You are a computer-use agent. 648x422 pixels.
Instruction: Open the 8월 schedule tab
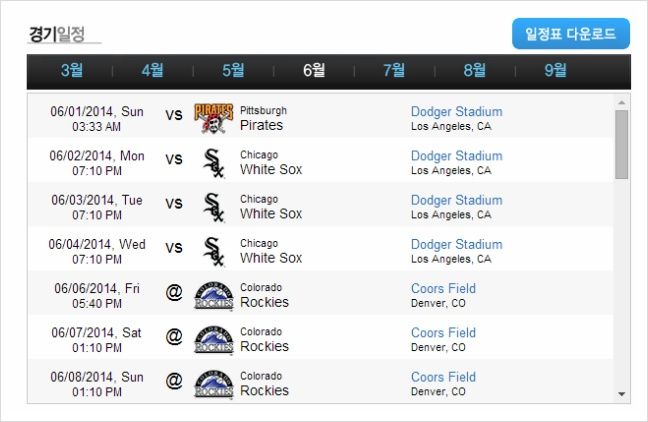pyautogui.click(x=474, y=70)
